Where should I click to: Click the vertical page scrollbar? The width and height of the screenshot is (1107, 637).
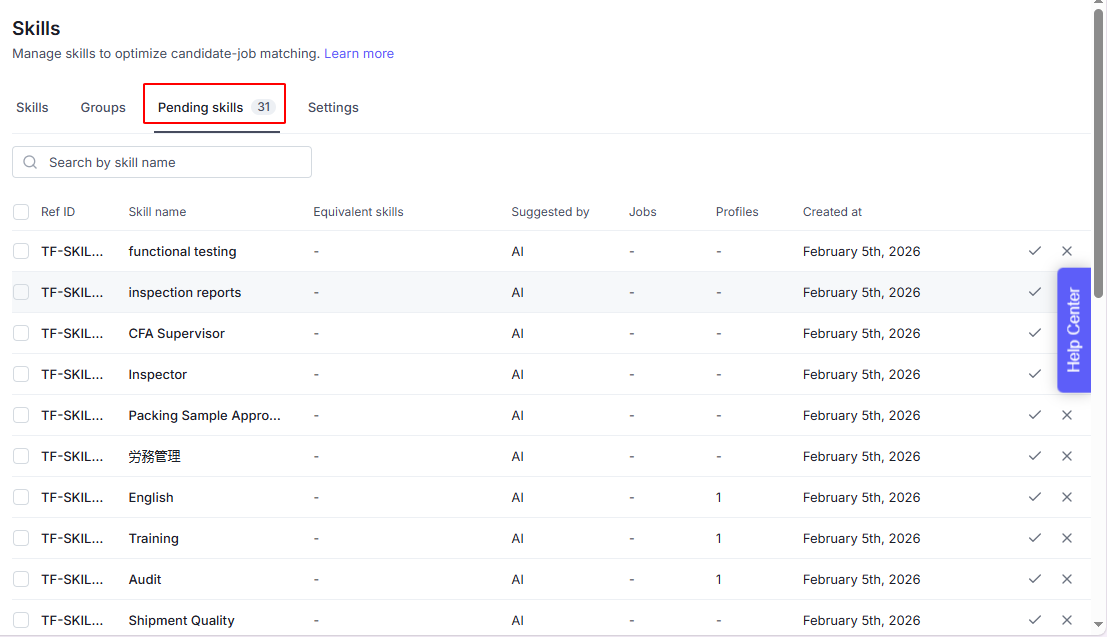coord(1099,200)
